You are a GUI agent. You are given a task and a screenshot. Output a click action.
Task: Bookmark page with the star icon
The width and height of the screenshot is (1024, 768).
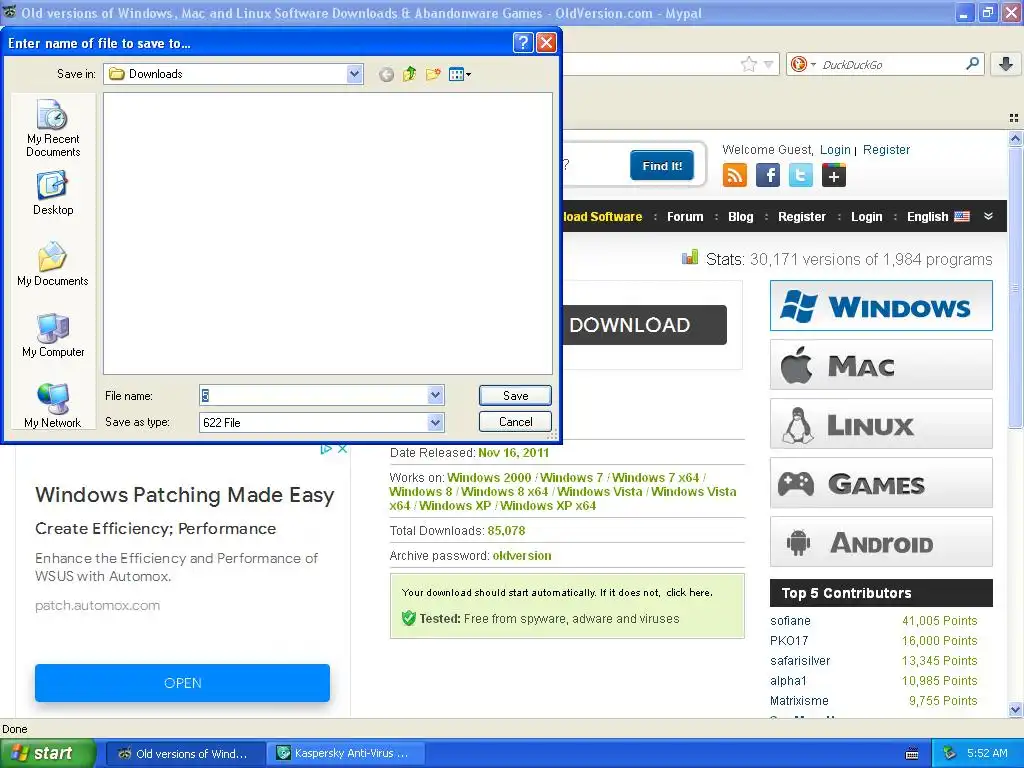749,64
